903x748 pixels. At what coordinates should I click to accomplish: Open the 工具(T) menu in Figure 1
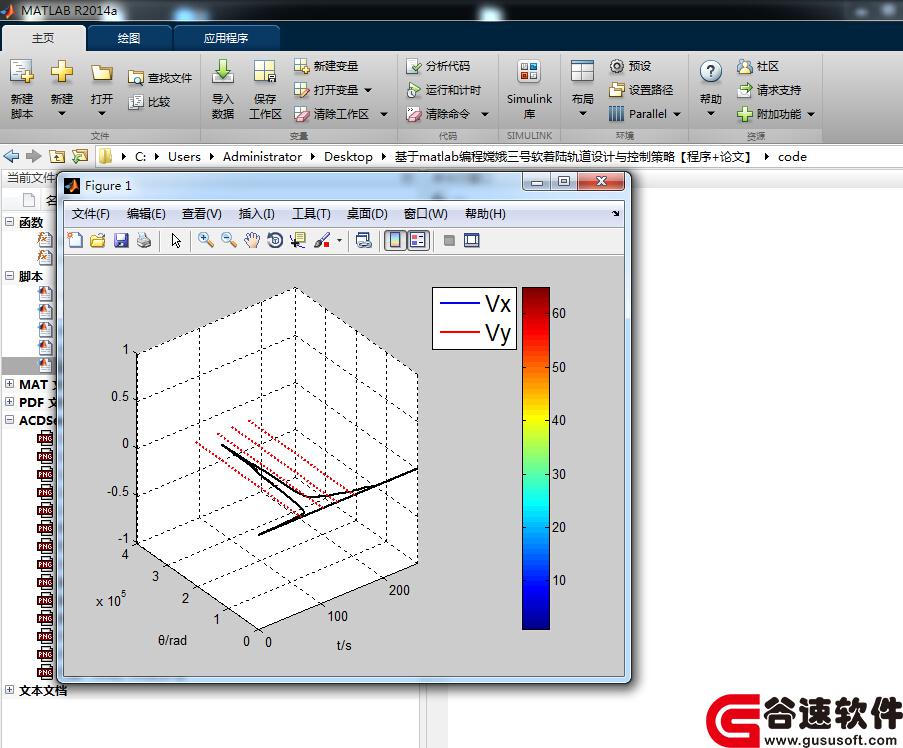(x=311, y=214)
